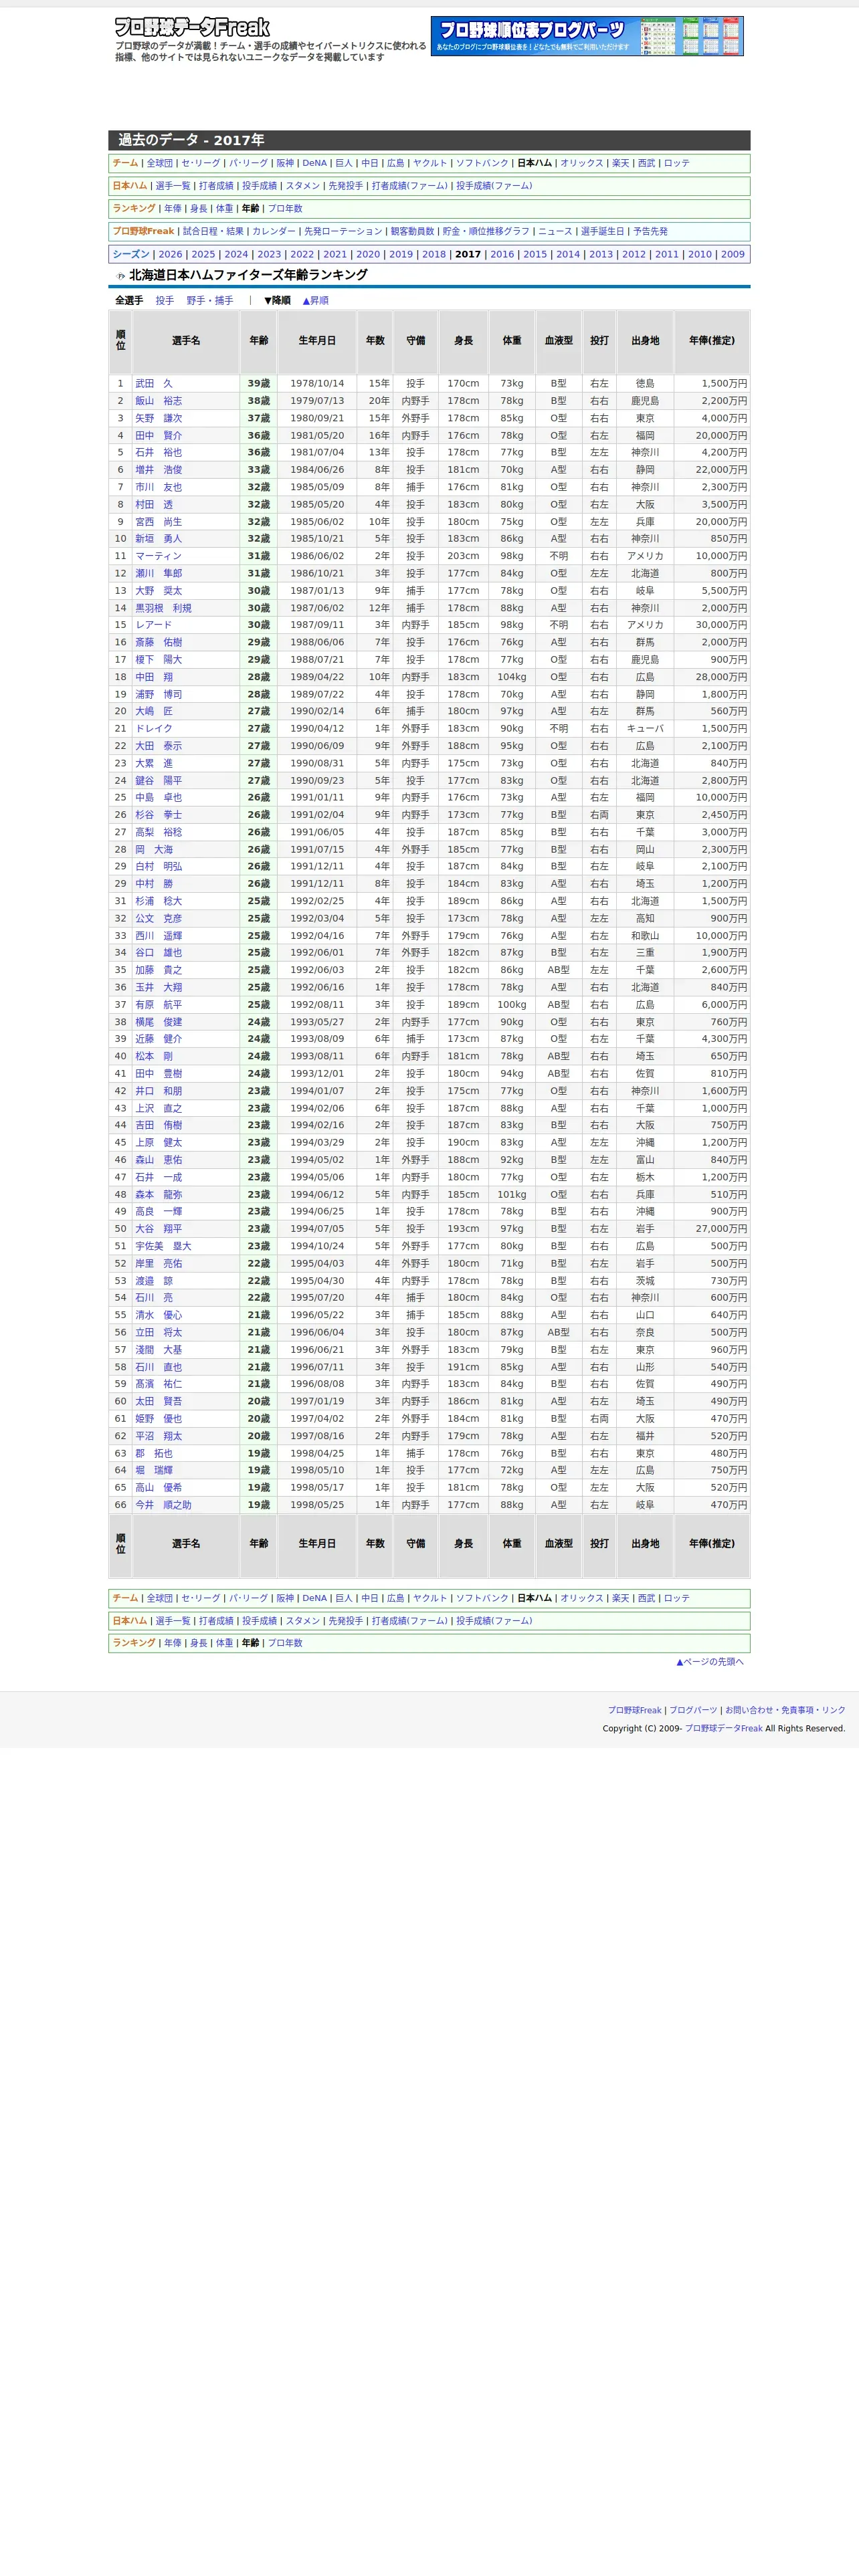The width and height of the screenshot is (859, 2576).
Task: Click 生年月日 column header at table top
Action: [x=317, y=341]
